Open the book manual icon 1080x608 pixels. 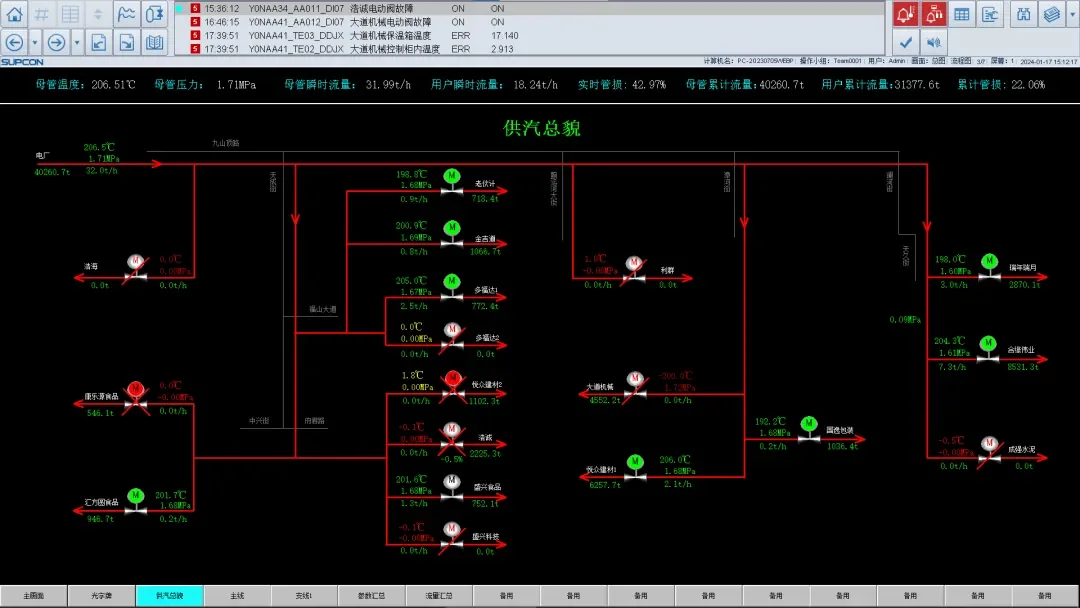click(x=154, y=42)
